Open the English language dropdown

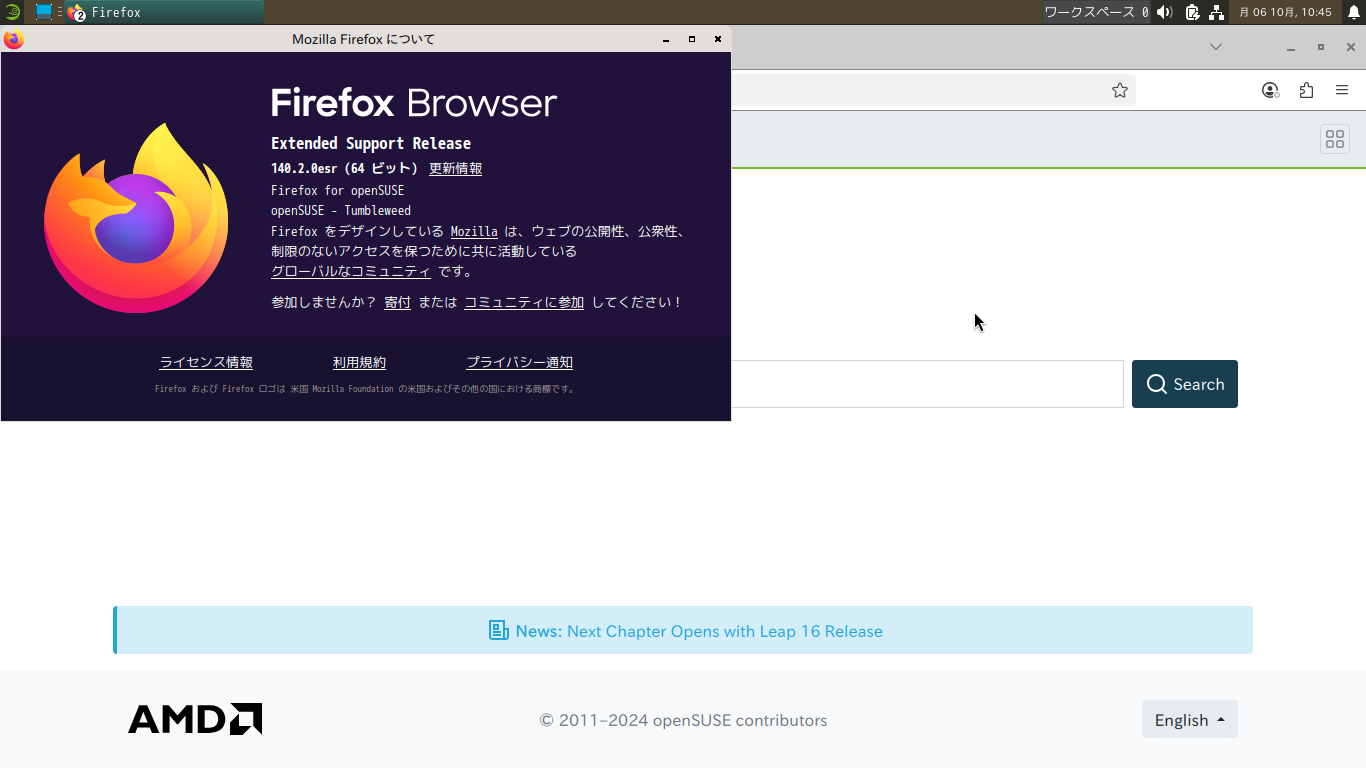click(1190, 719)
